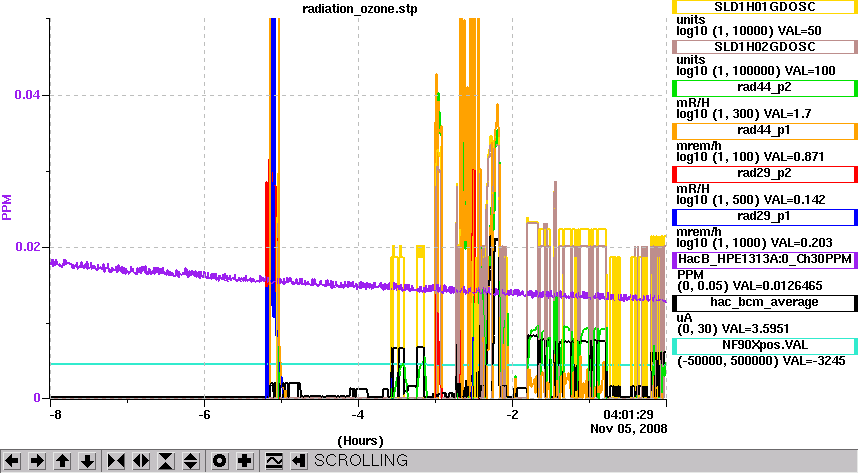The image size is (858, 473).
Task: Pan the graph left with the left arrow
Action: [12, 461]
